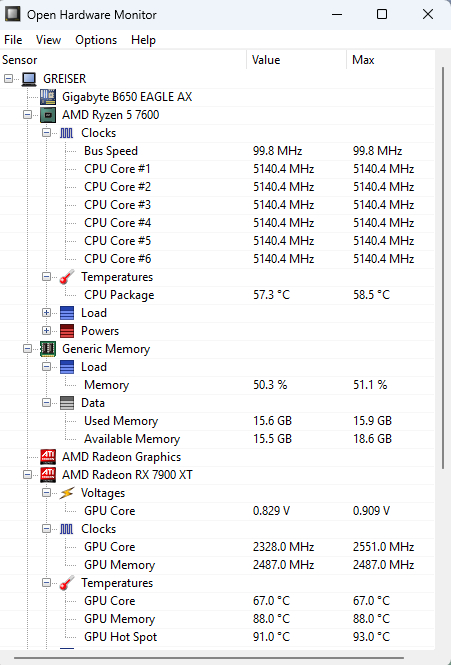Expand the CPU Load node
451x665 pixels.
point(47,313)
